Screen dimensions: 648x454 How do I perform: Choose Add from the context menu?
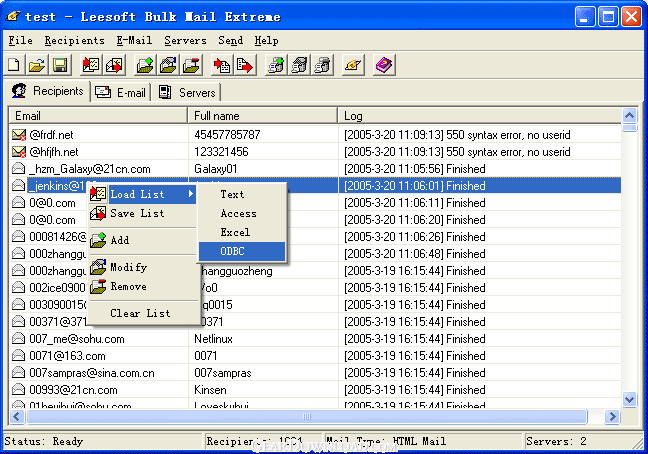[142, 240]
